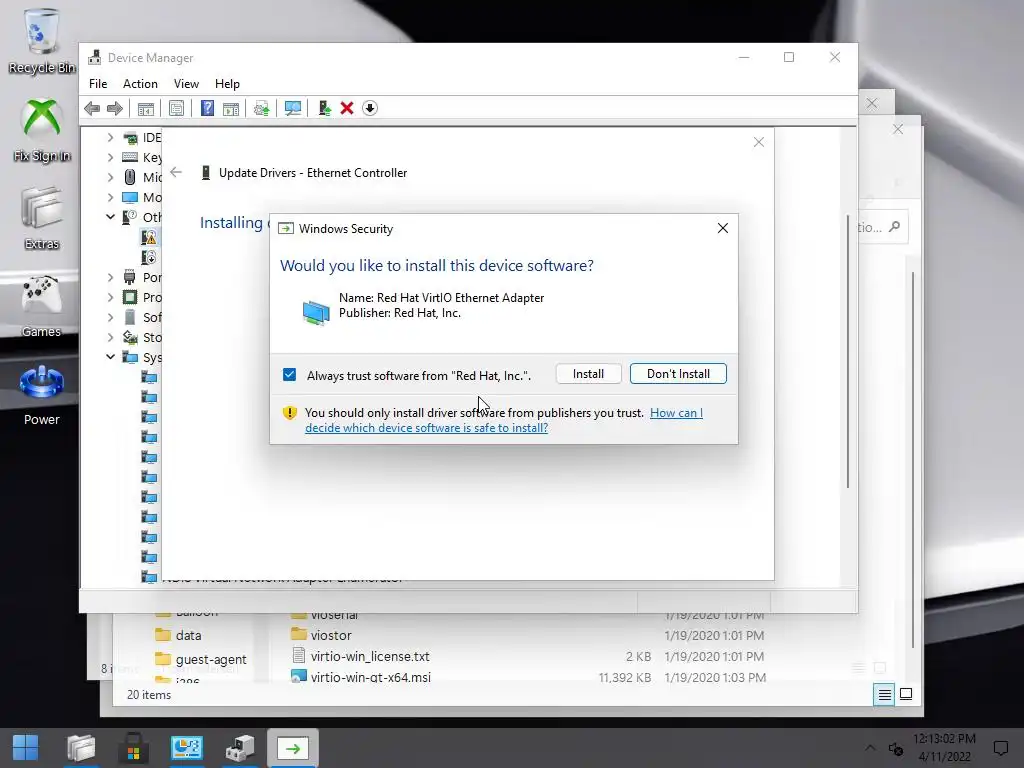
Task: Collapse the Other devices tree node
Action: click(x=110, y=217)
